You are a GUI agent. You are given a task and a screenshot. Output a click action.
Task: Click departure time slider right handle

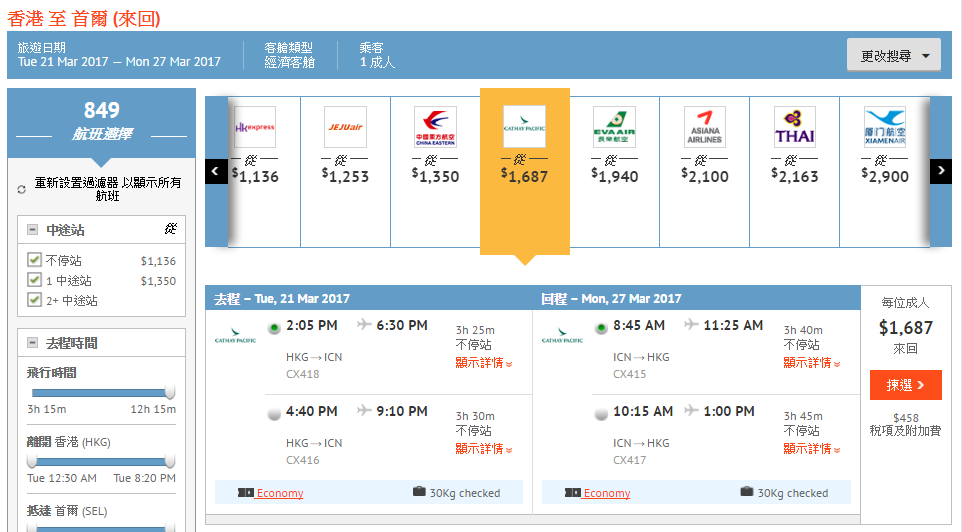[170, 461]
